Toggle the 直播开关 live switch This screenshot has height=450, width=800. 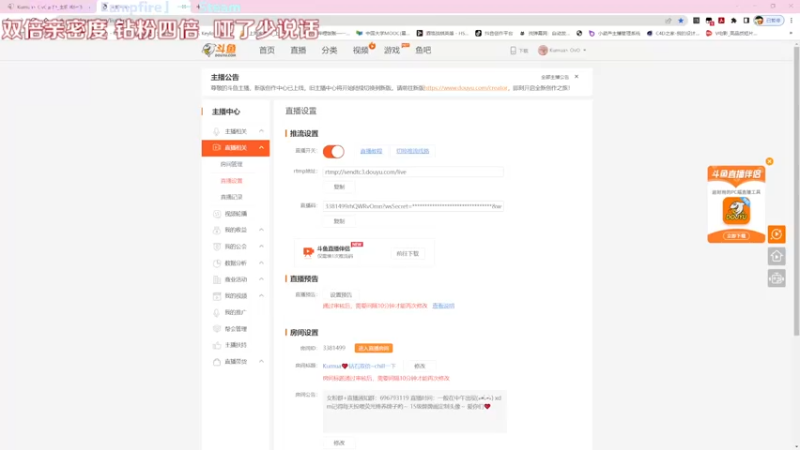pyautogui.click(x=334, y=151)
